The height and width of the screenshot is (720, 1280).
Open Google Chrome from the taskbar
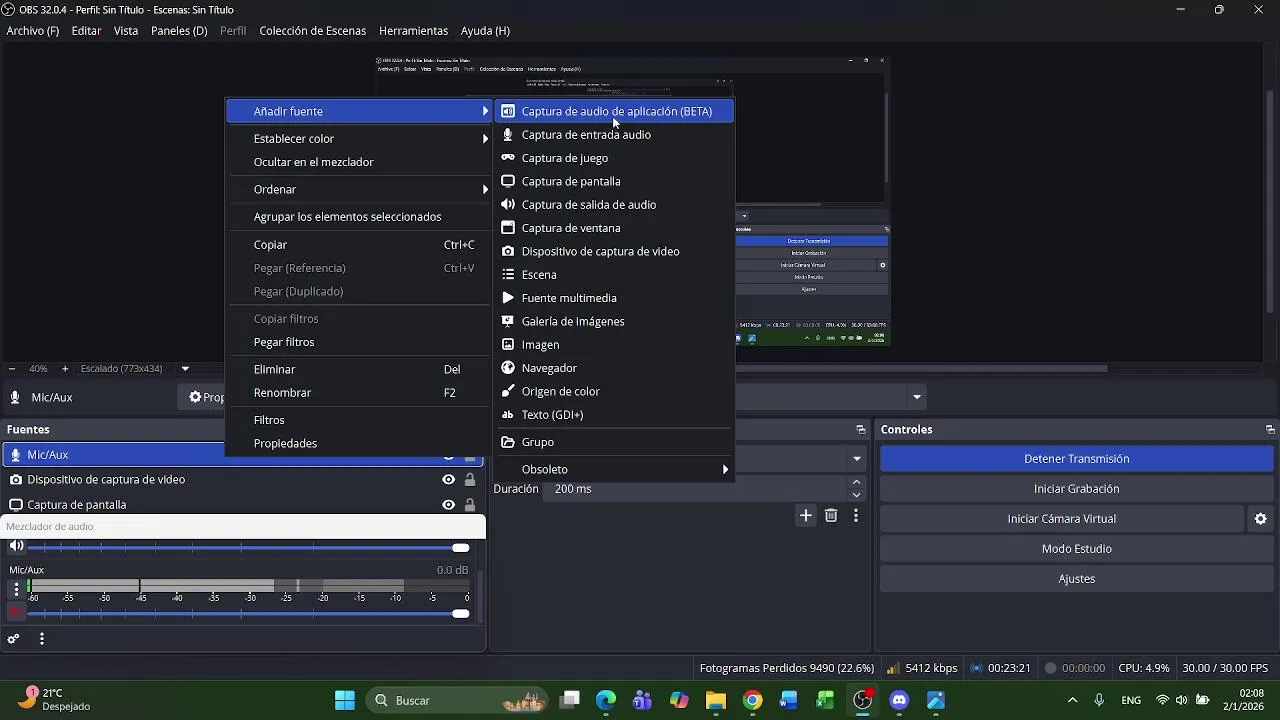[x=752, y=701]
